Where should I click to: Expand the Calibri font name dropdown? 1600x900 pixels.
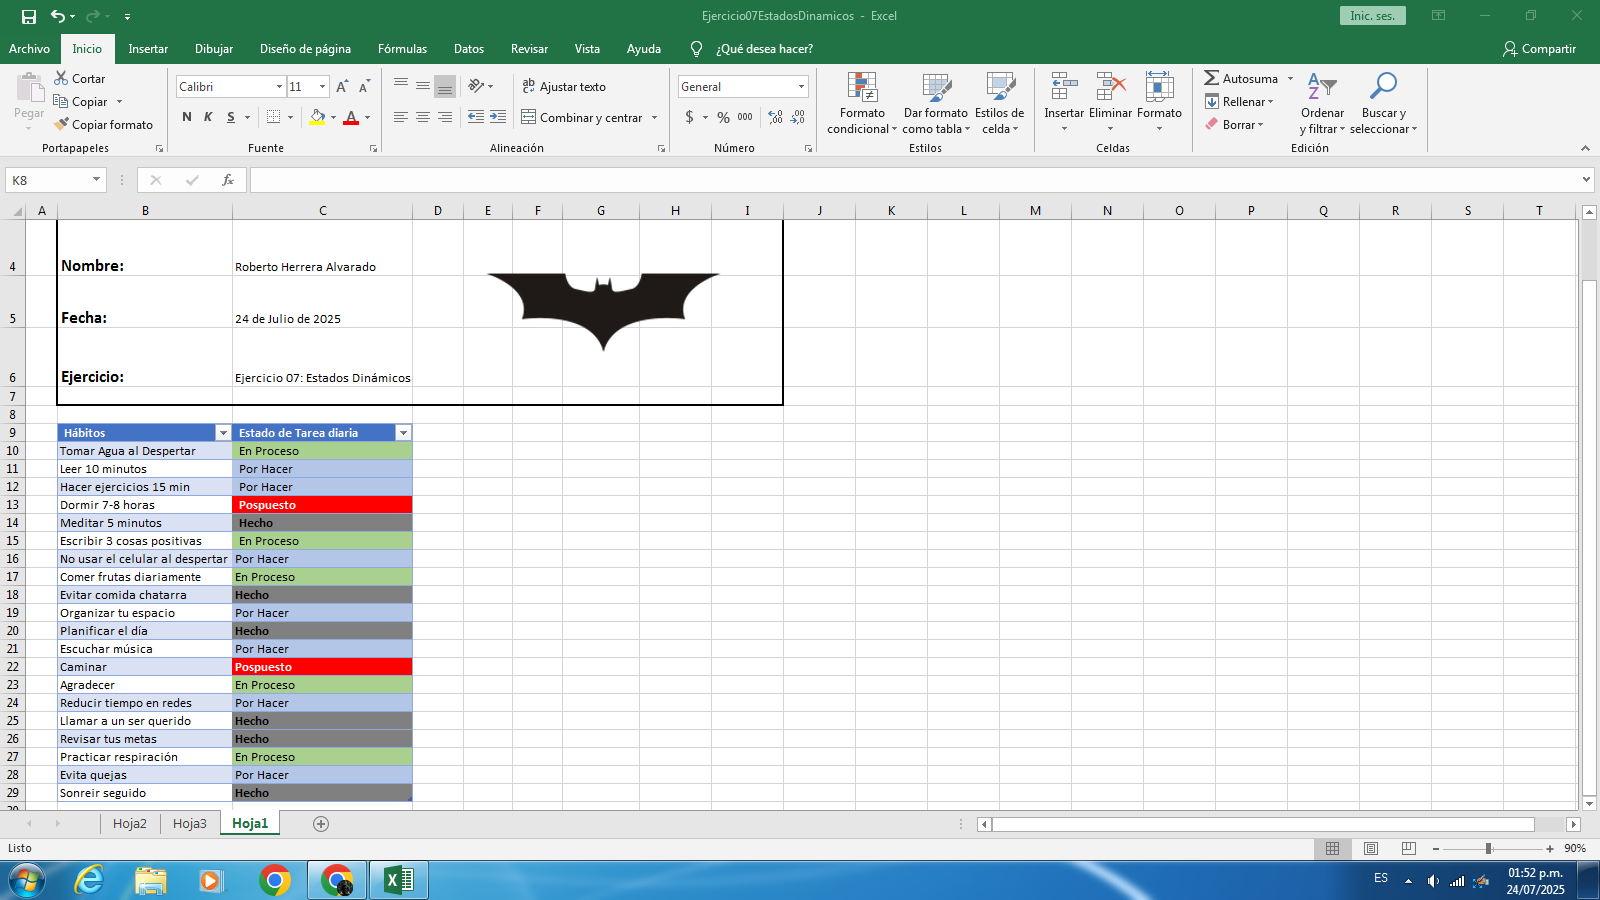[279, 87]
